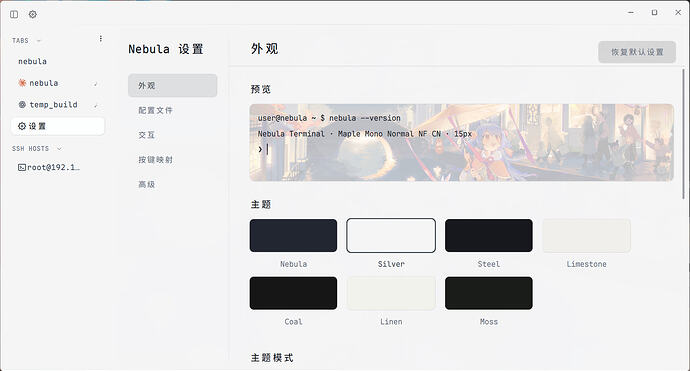
Task: Select the nebula tab with orange icon
Action: click(x=58, y=83)
